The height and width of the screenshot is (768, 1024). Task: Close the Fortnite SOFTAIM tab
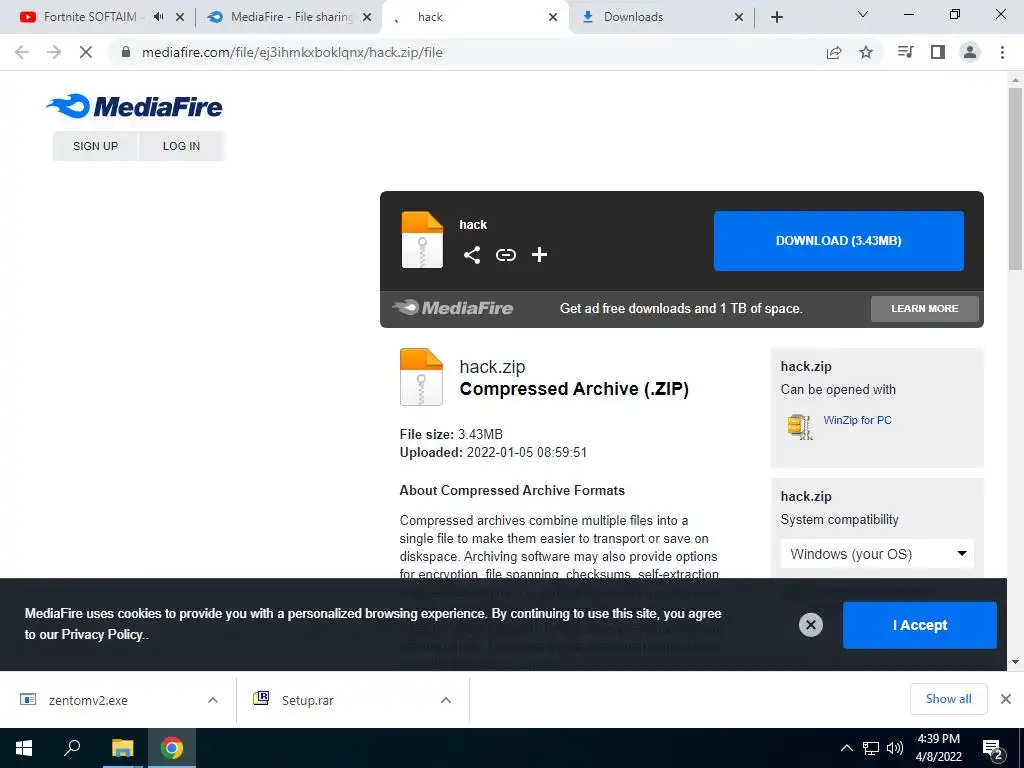click(180, 17)
